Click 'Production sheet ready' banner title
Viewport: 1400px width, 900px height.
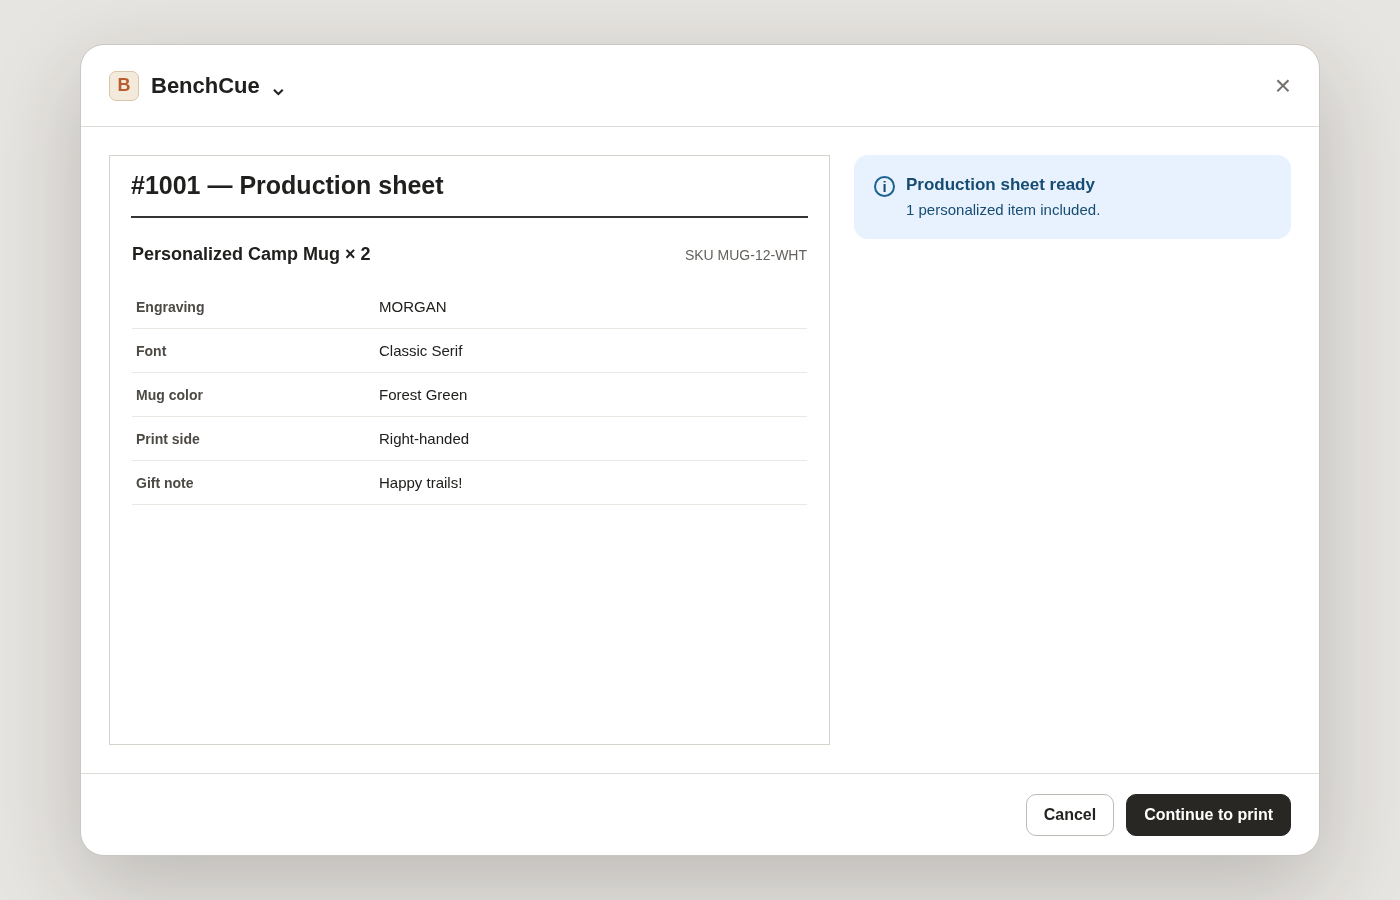coord(1000,184)
